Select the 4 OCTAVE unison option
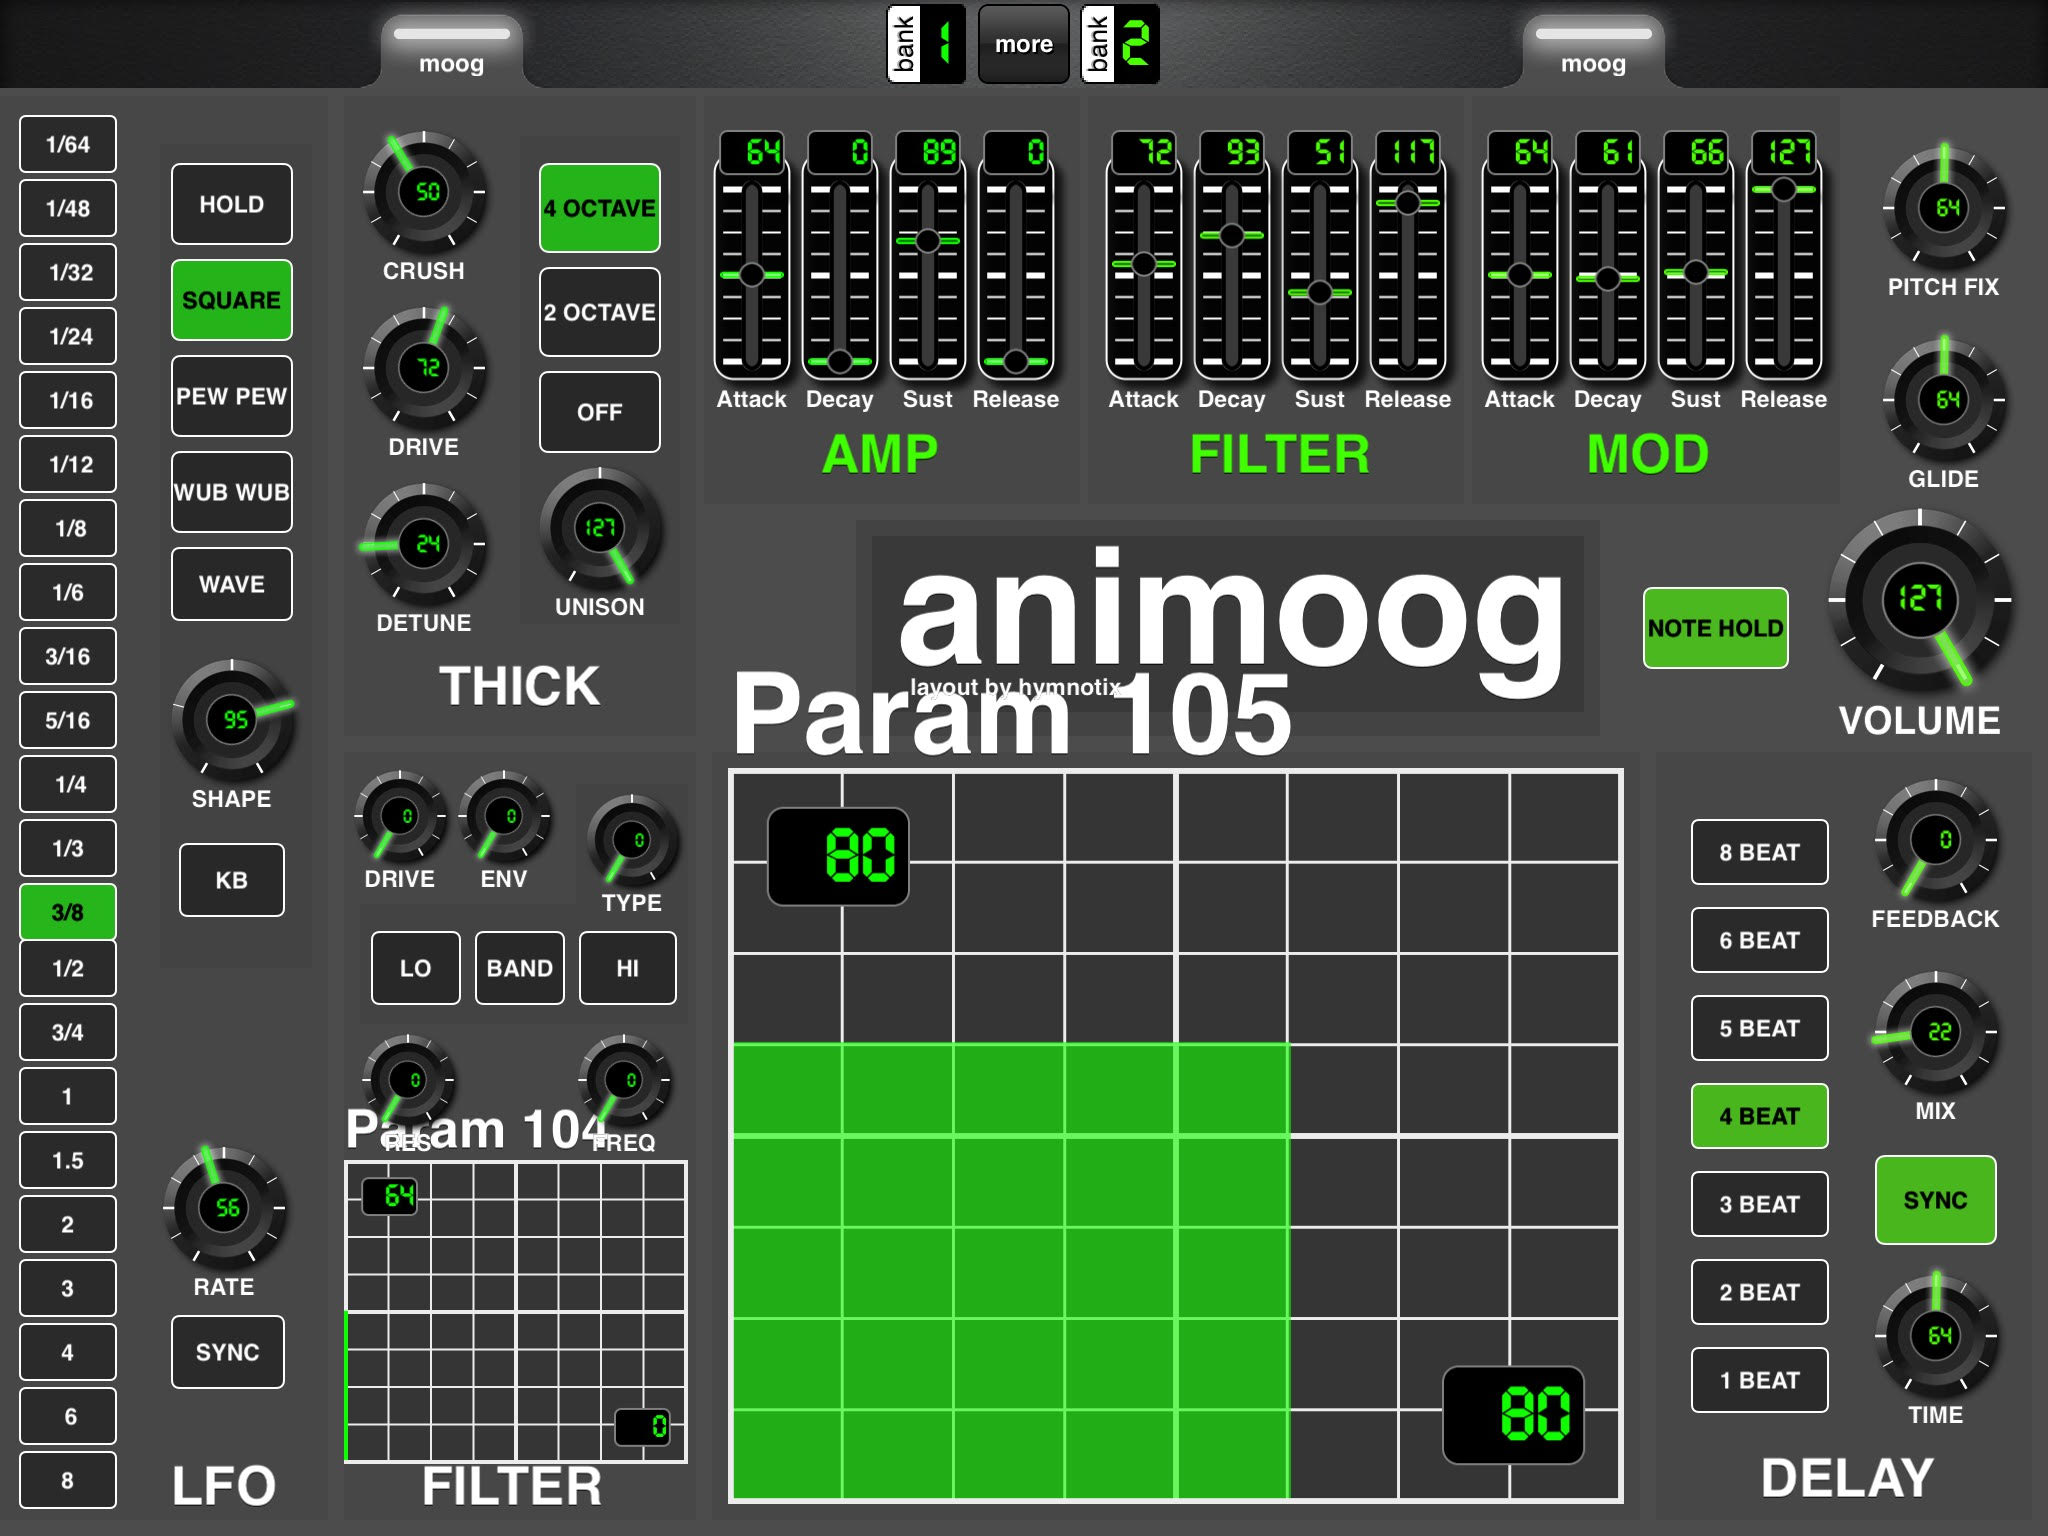Image resolution: width=2048 pixels, height=1536 pixels. [600, 208]
